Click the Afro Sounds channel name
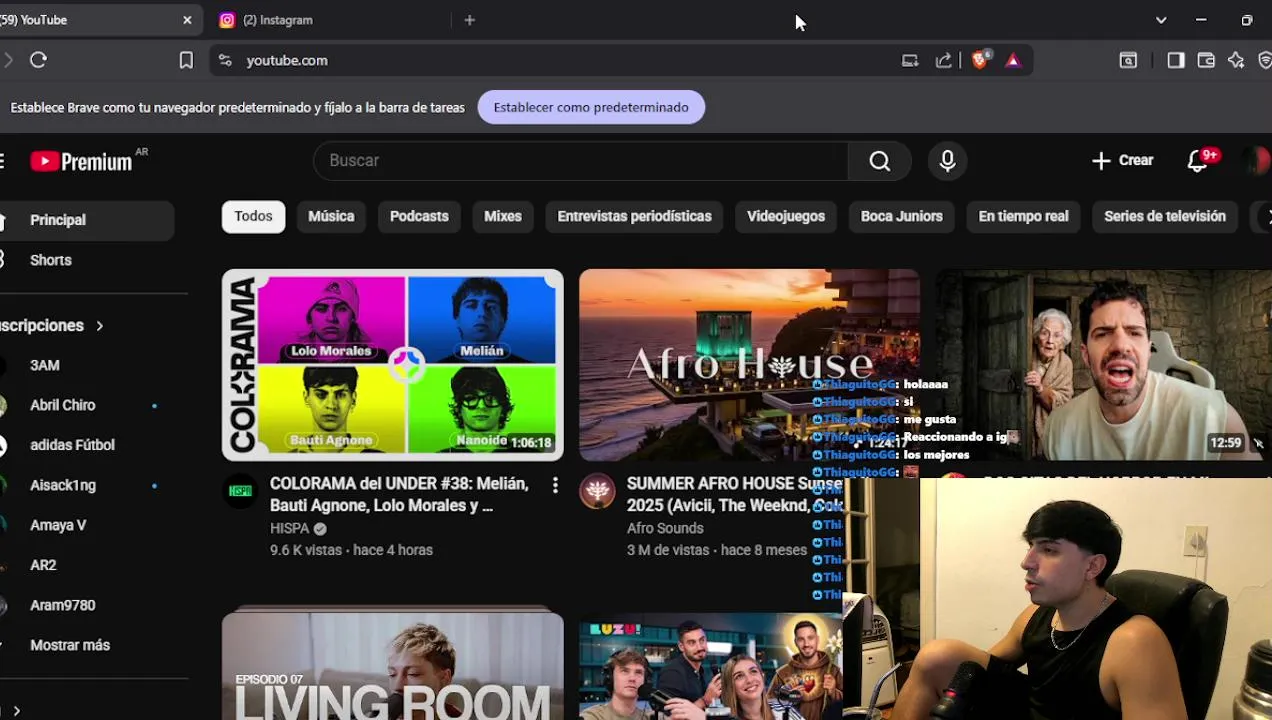The image size is (1272, 720). 665,528
